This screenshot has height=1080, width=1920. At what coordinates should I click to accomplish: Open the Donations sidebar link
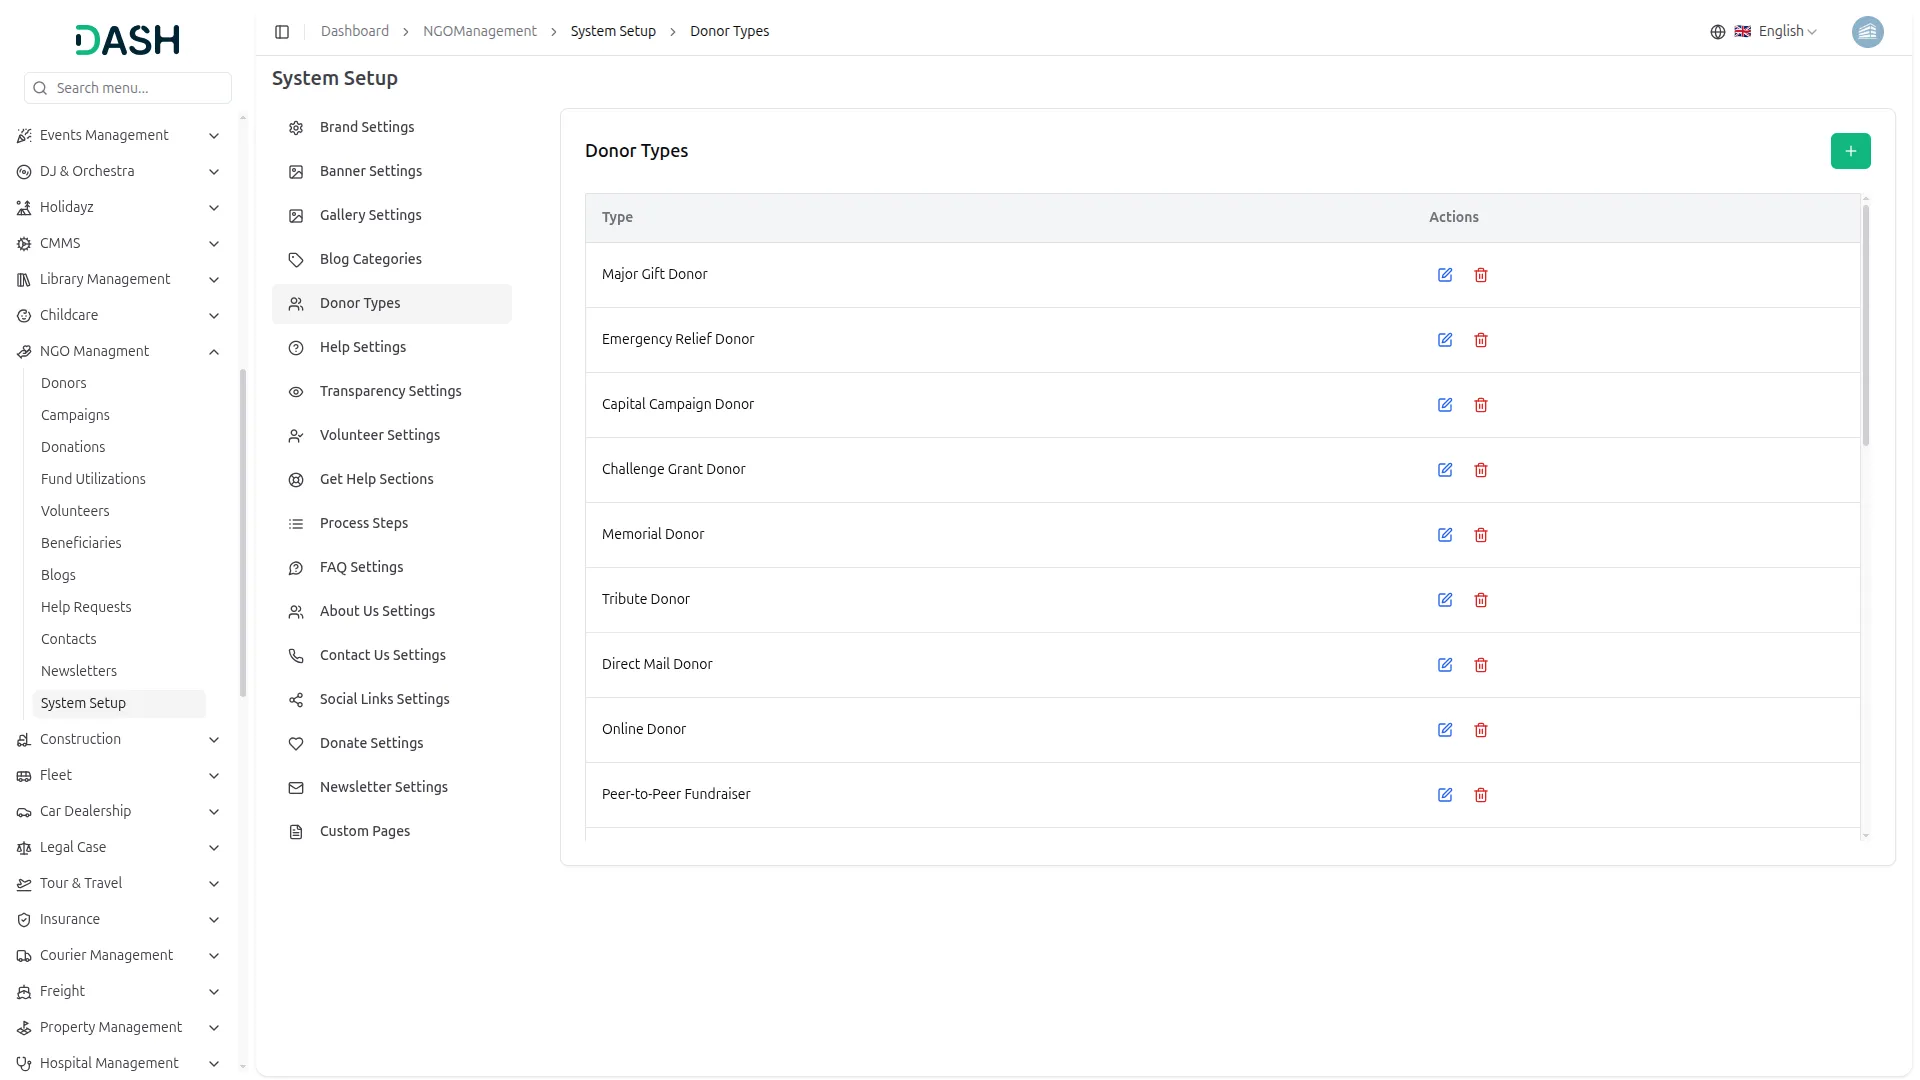click(x=73, y=447)
